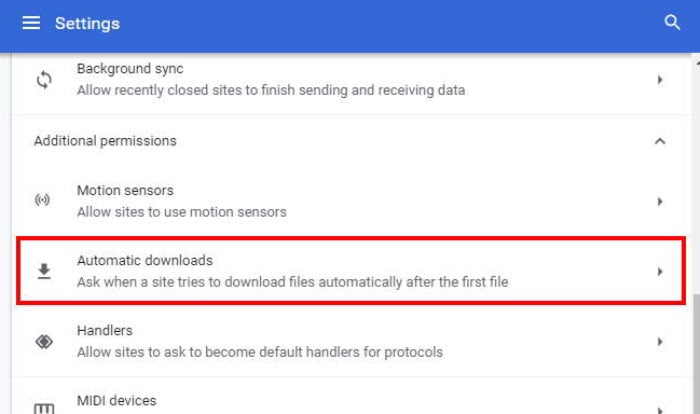
Task: Click the vertical scrollbar thumb
Action: (x=696, y=354)
